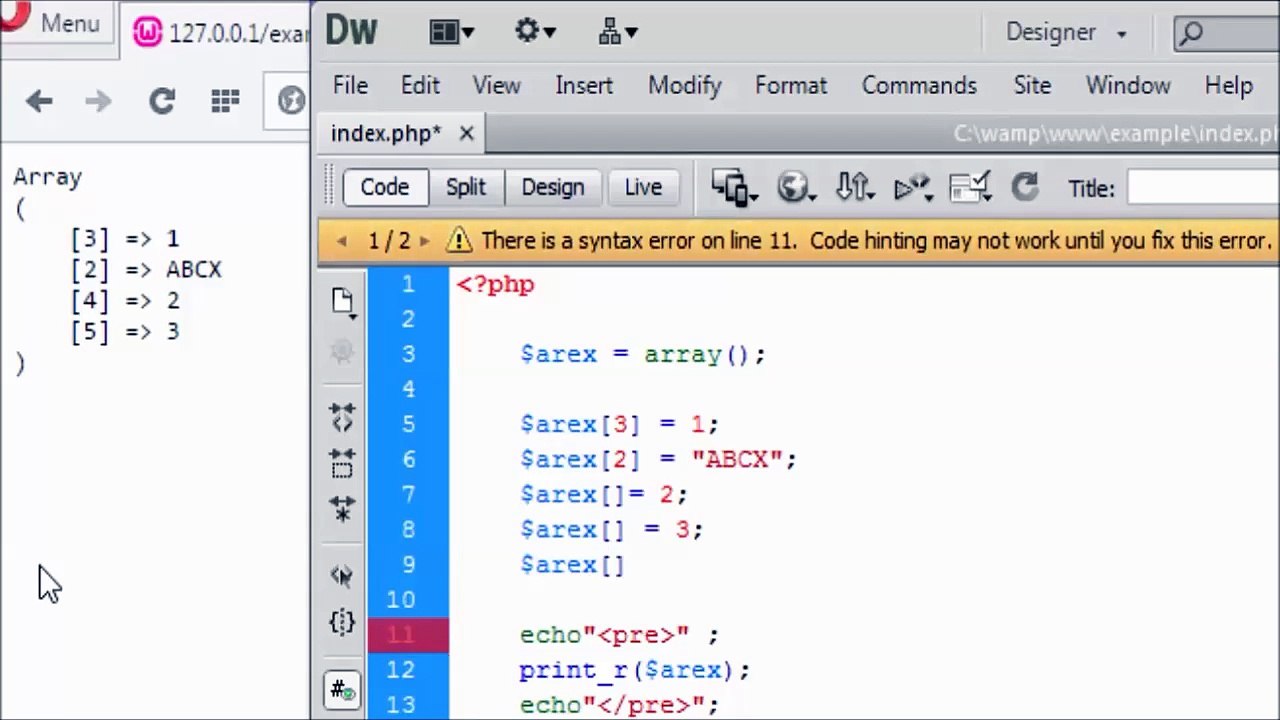Open the Insert menu
Screen dimensions: 1280x720
584,86
